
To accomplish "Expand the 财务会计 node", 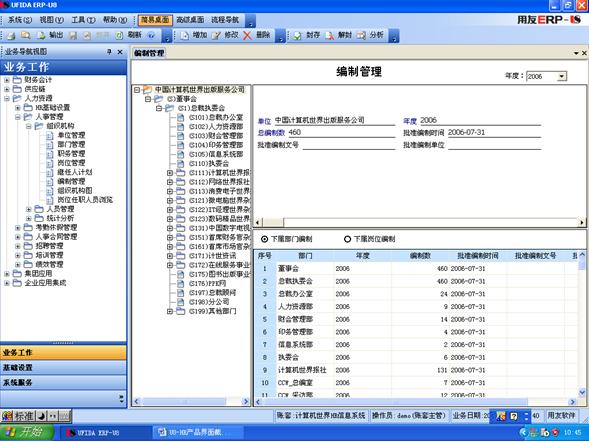I will pos(7,80).
